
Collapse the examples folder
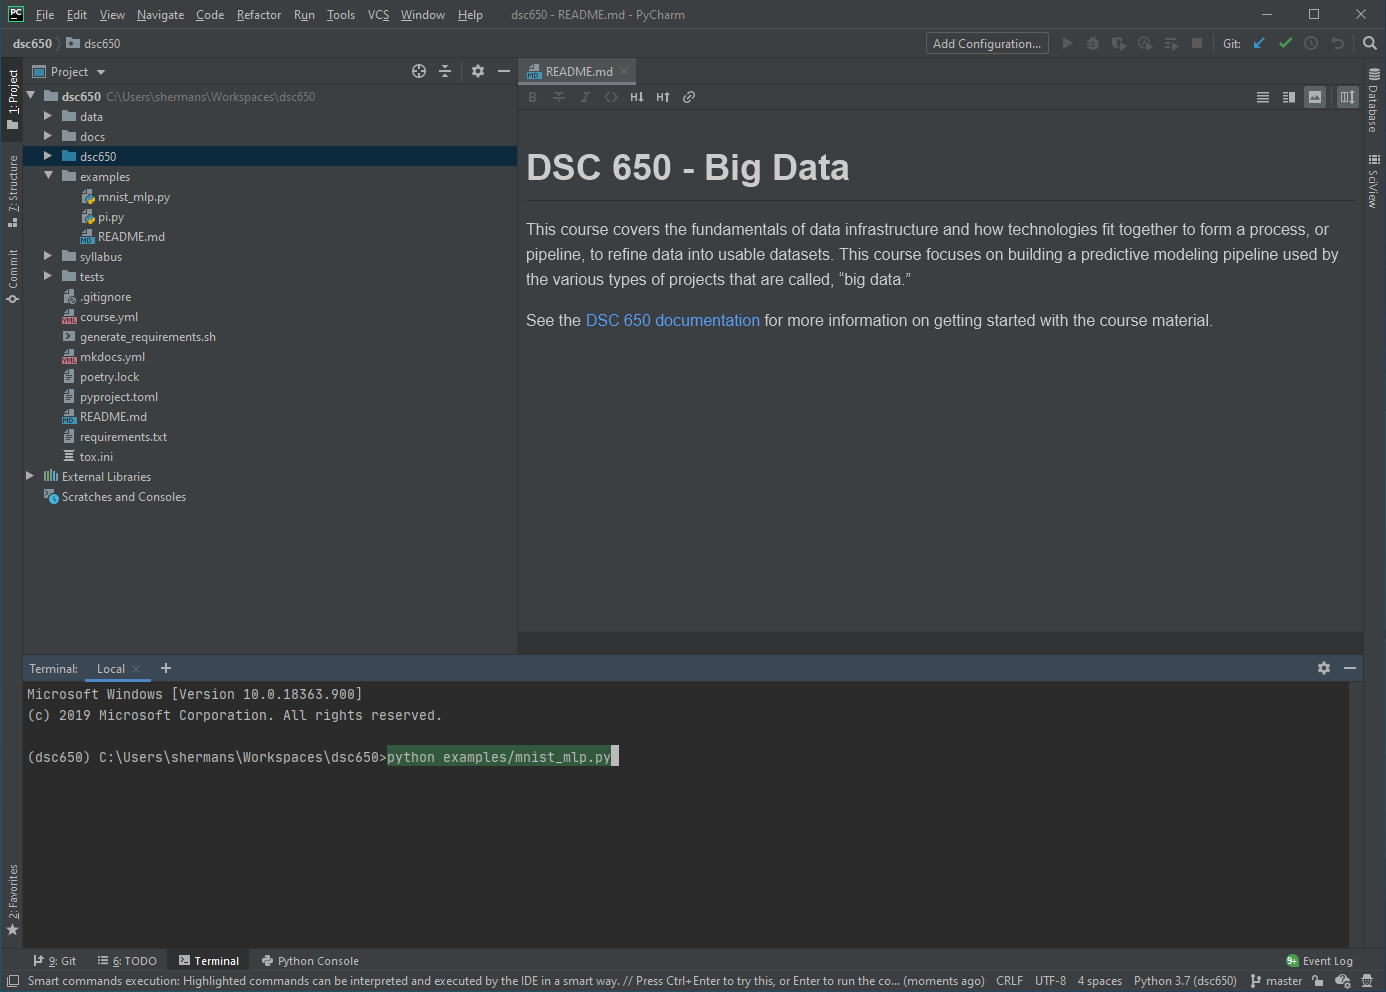47,176
